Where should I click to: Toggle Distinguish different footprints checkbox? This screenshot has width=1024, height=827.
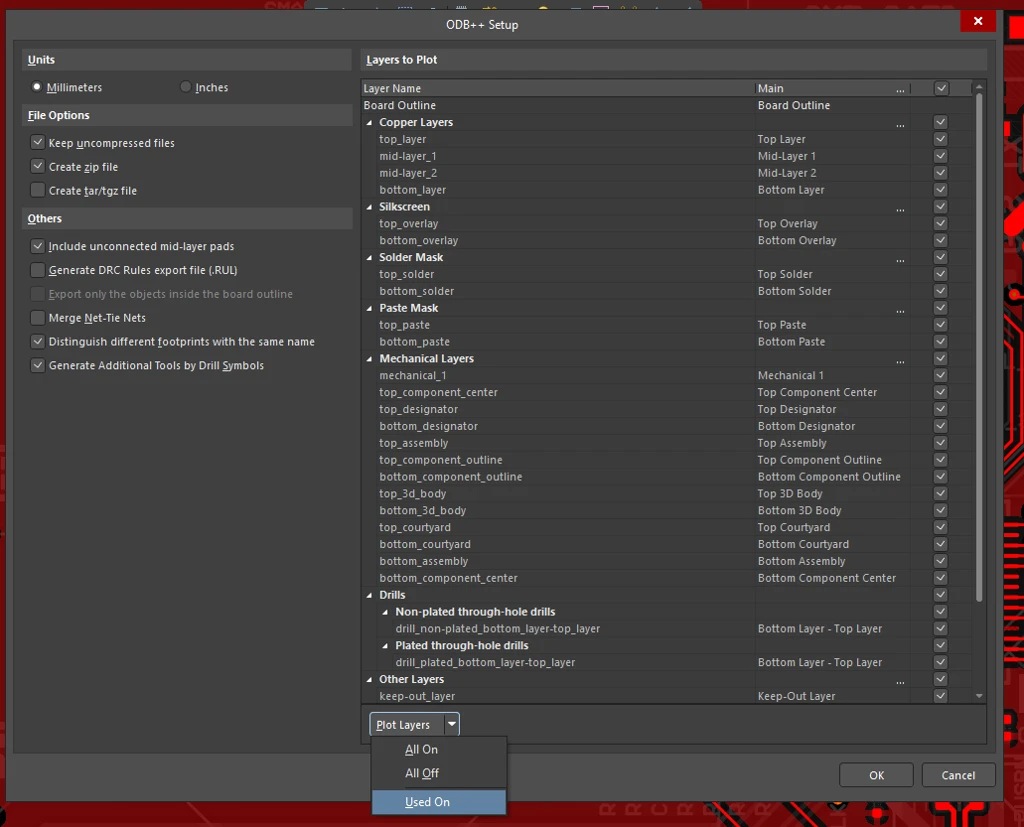[x=38, y=342]
